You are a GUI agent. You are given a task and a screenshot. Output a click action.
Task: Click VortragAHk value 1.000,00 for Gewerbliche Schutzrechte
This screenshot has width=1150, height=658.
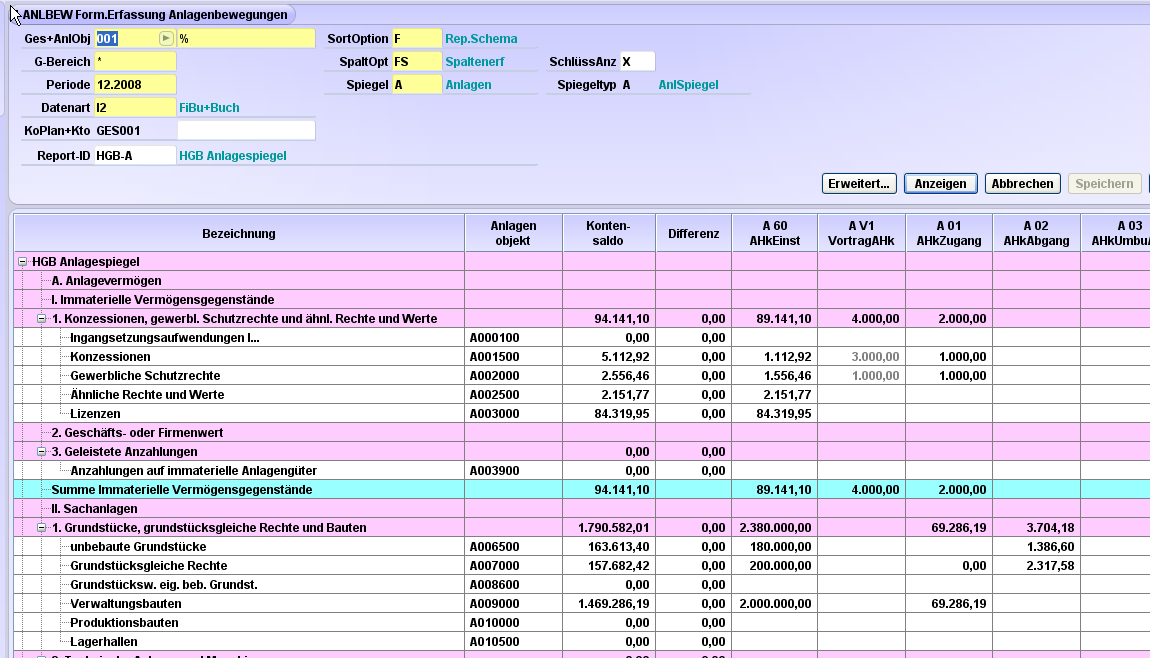(875, 376)
